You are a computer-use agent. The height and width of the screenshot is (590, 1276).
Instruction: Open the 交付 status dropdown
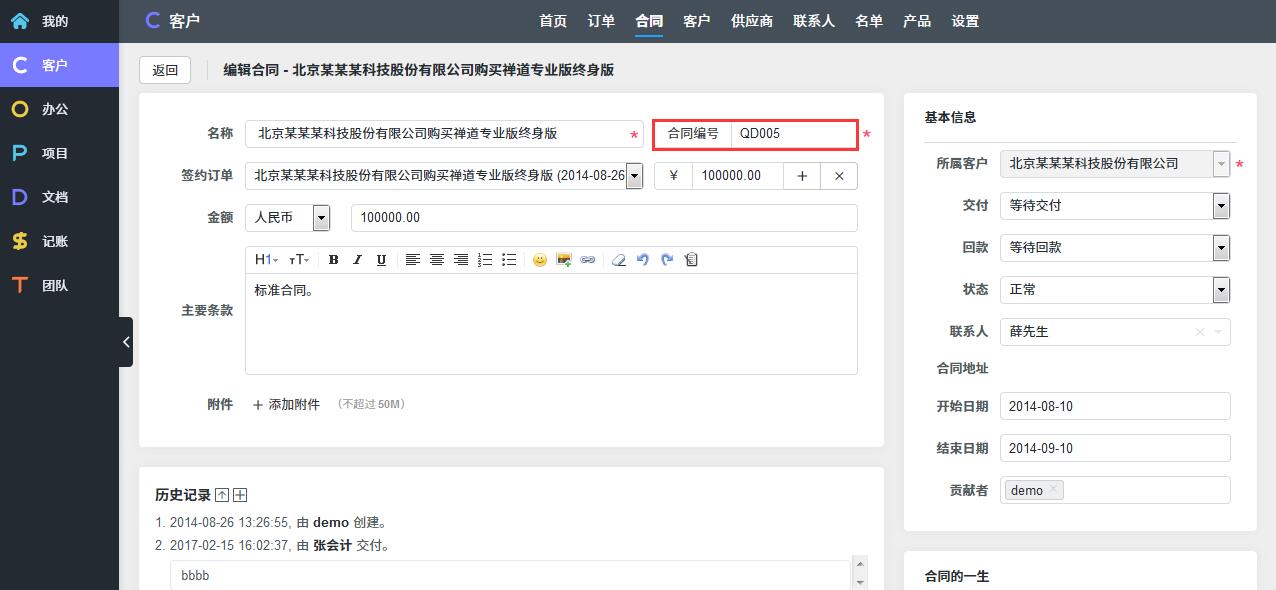tap(1221, 206)
